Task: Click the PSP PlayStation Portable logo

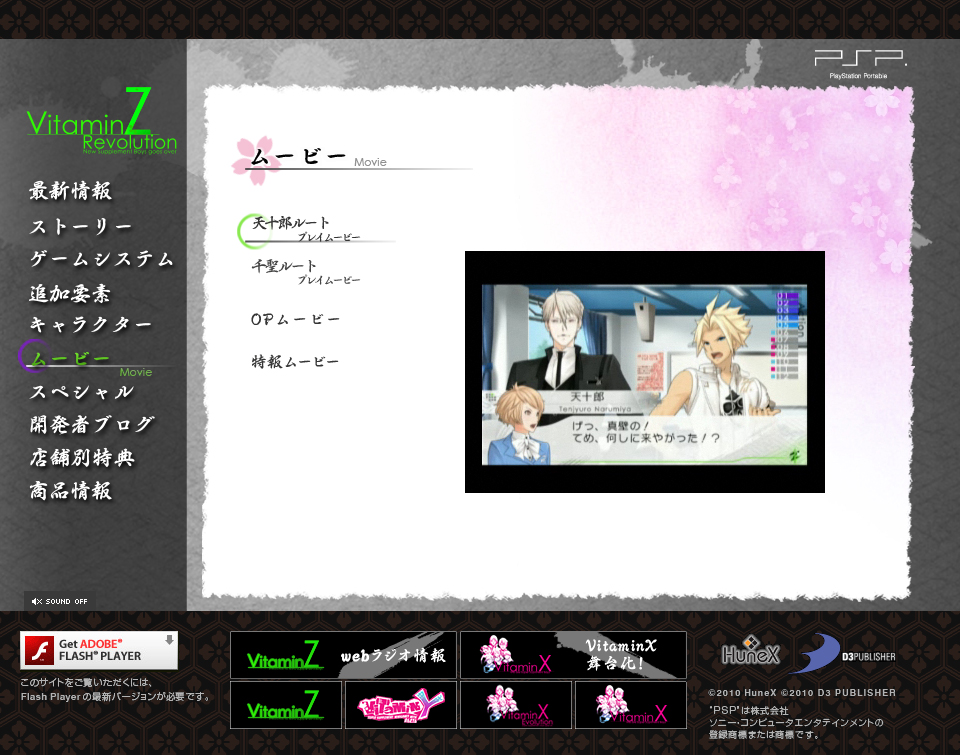Action: [x=860, y=64]
